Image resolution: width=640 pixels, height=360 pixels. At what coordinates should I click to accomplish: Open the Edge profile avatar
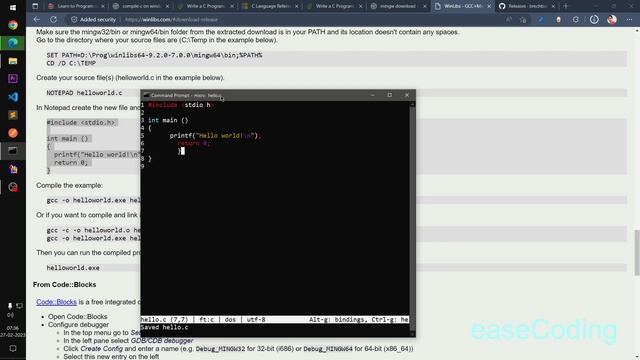611,19
